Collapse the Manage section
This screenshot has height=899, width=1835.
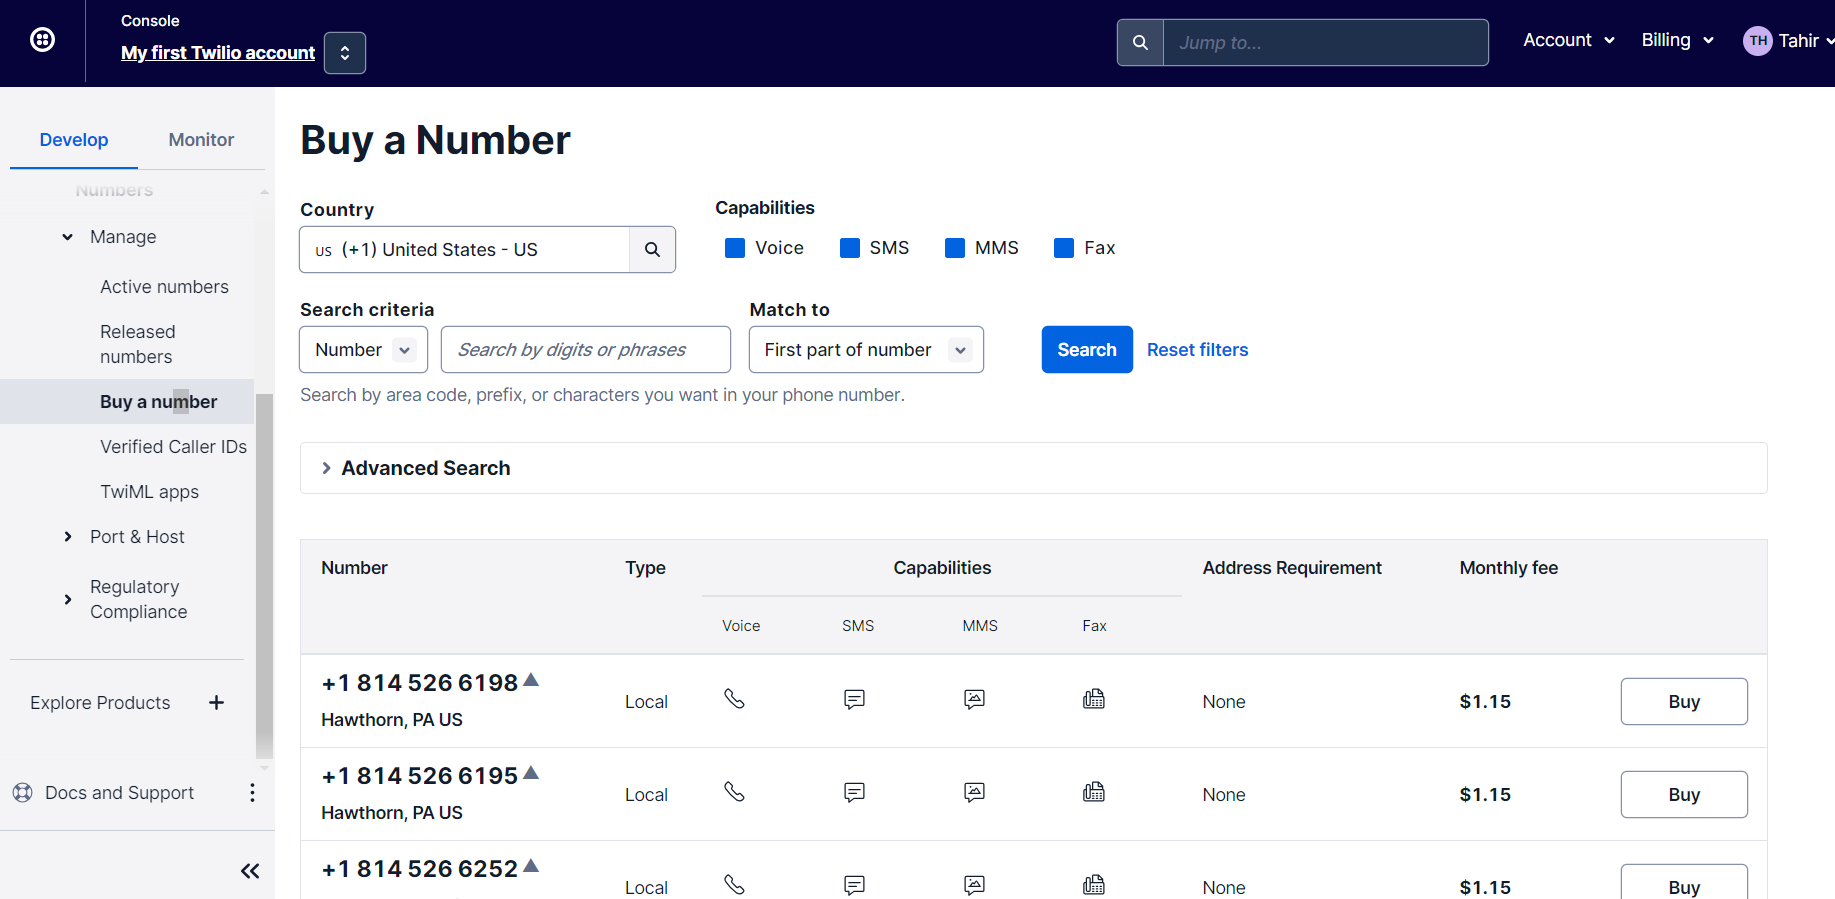67,237
